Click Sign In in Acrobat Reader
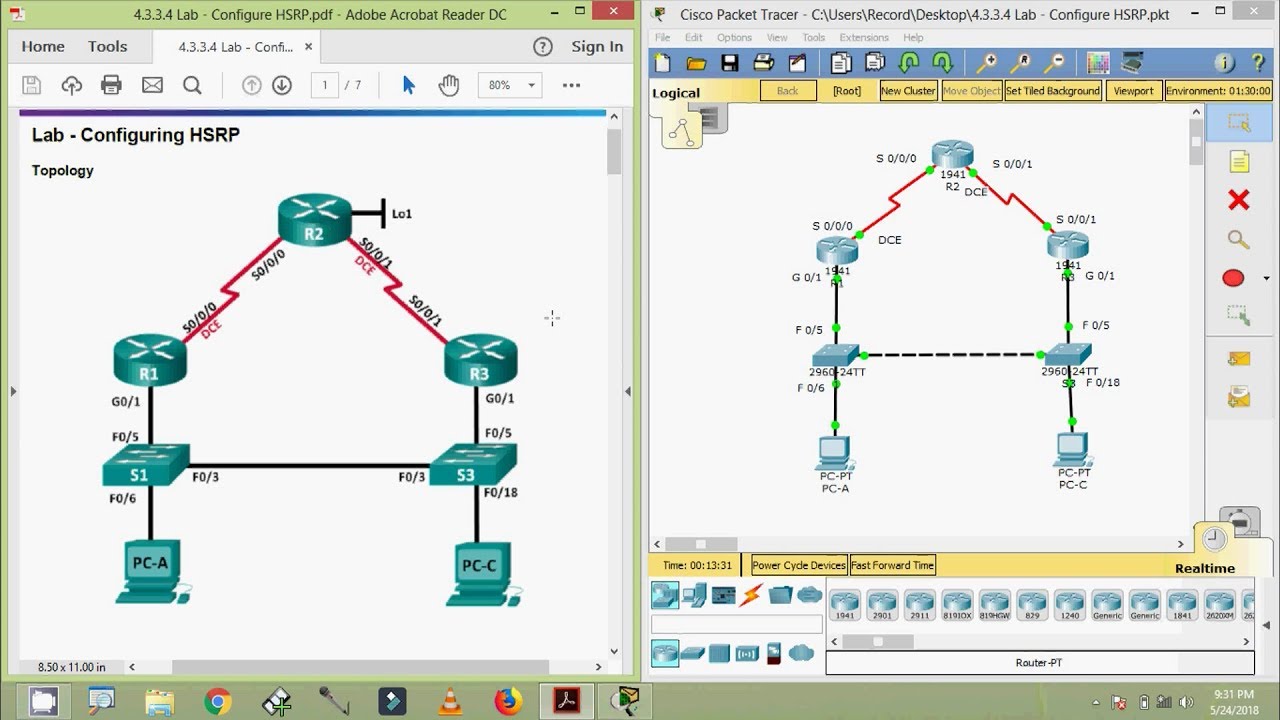 tap(597, 46)
